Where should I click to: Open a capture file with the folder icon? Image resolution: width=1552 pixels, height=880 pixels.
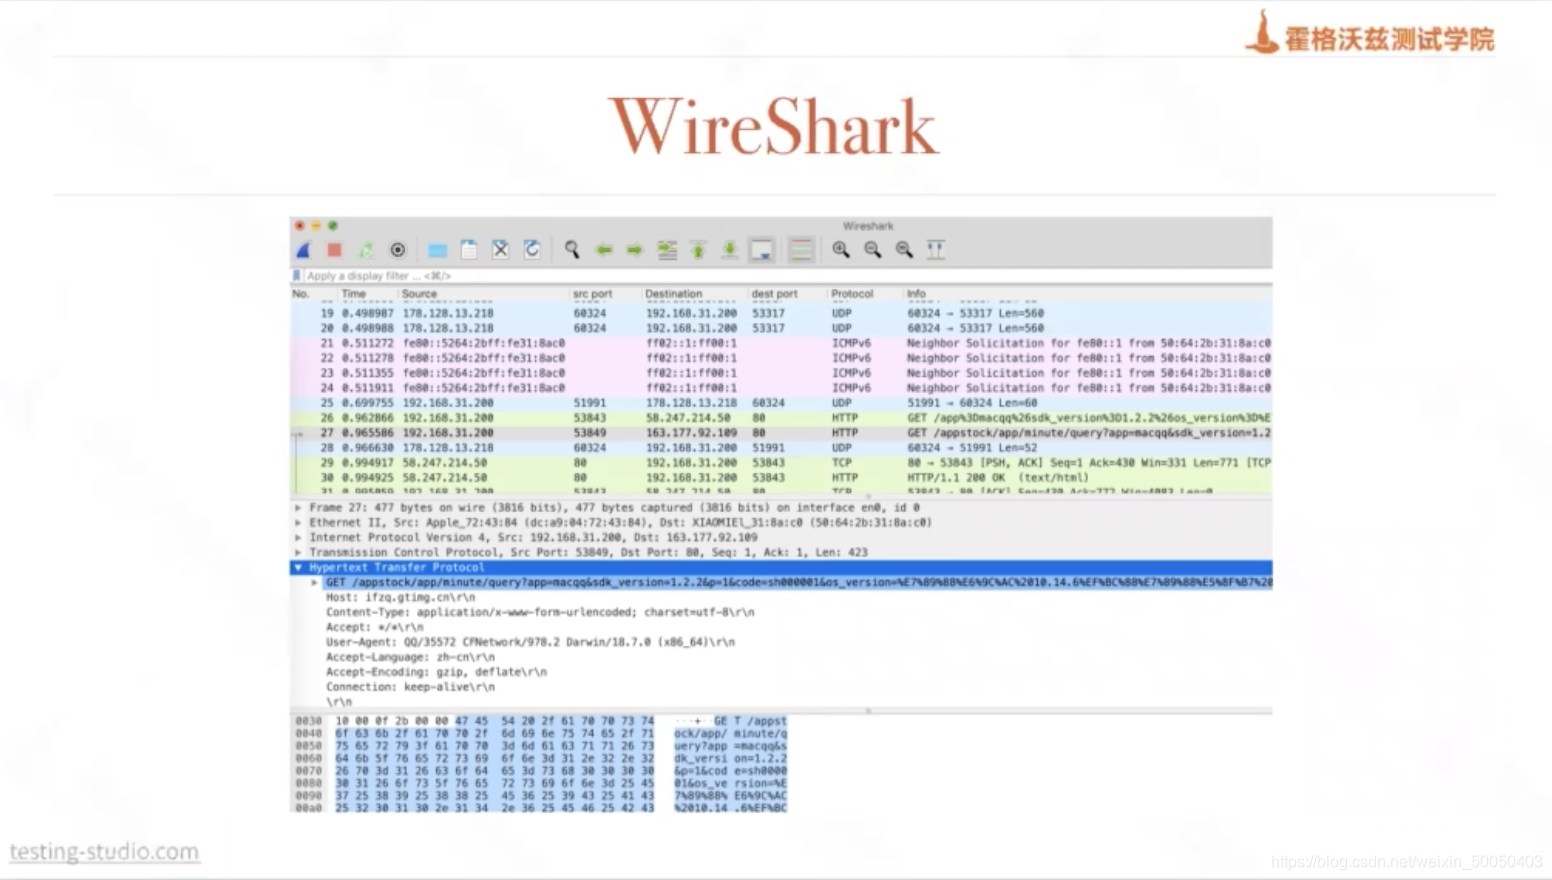(437, 250)
